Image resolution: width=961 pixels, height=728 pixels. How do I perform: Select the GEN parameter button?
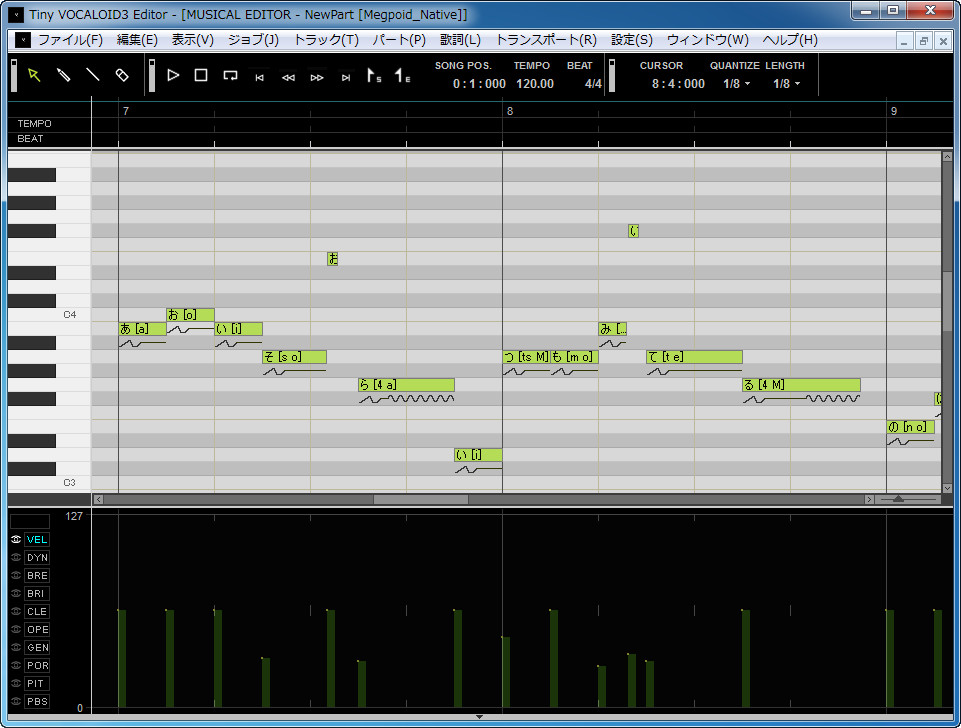tap(37, 647)
